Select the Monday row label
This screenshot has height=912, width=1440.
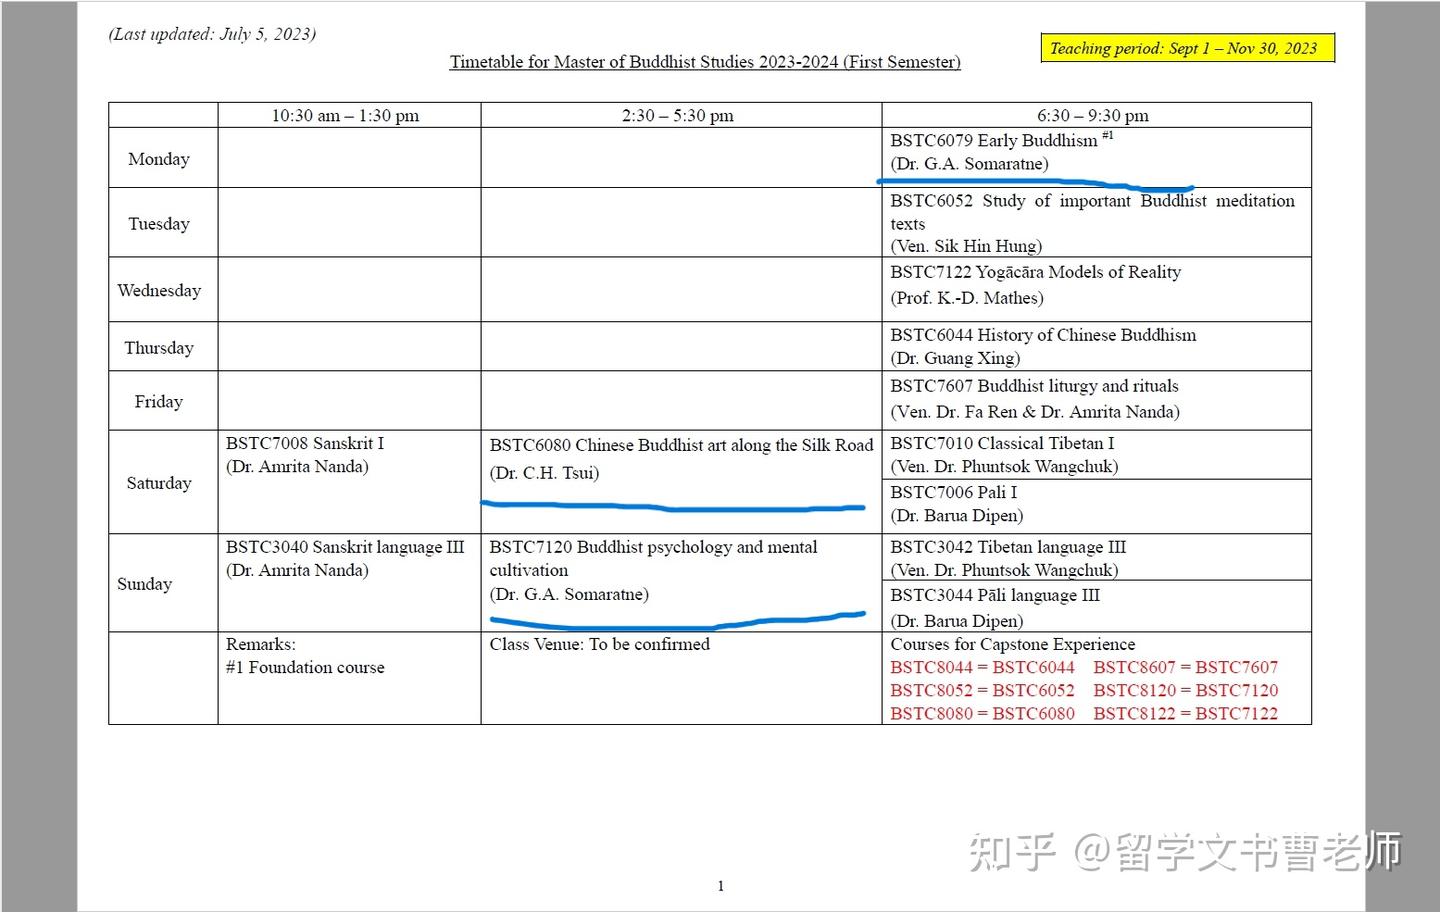(x=158, y=158)
